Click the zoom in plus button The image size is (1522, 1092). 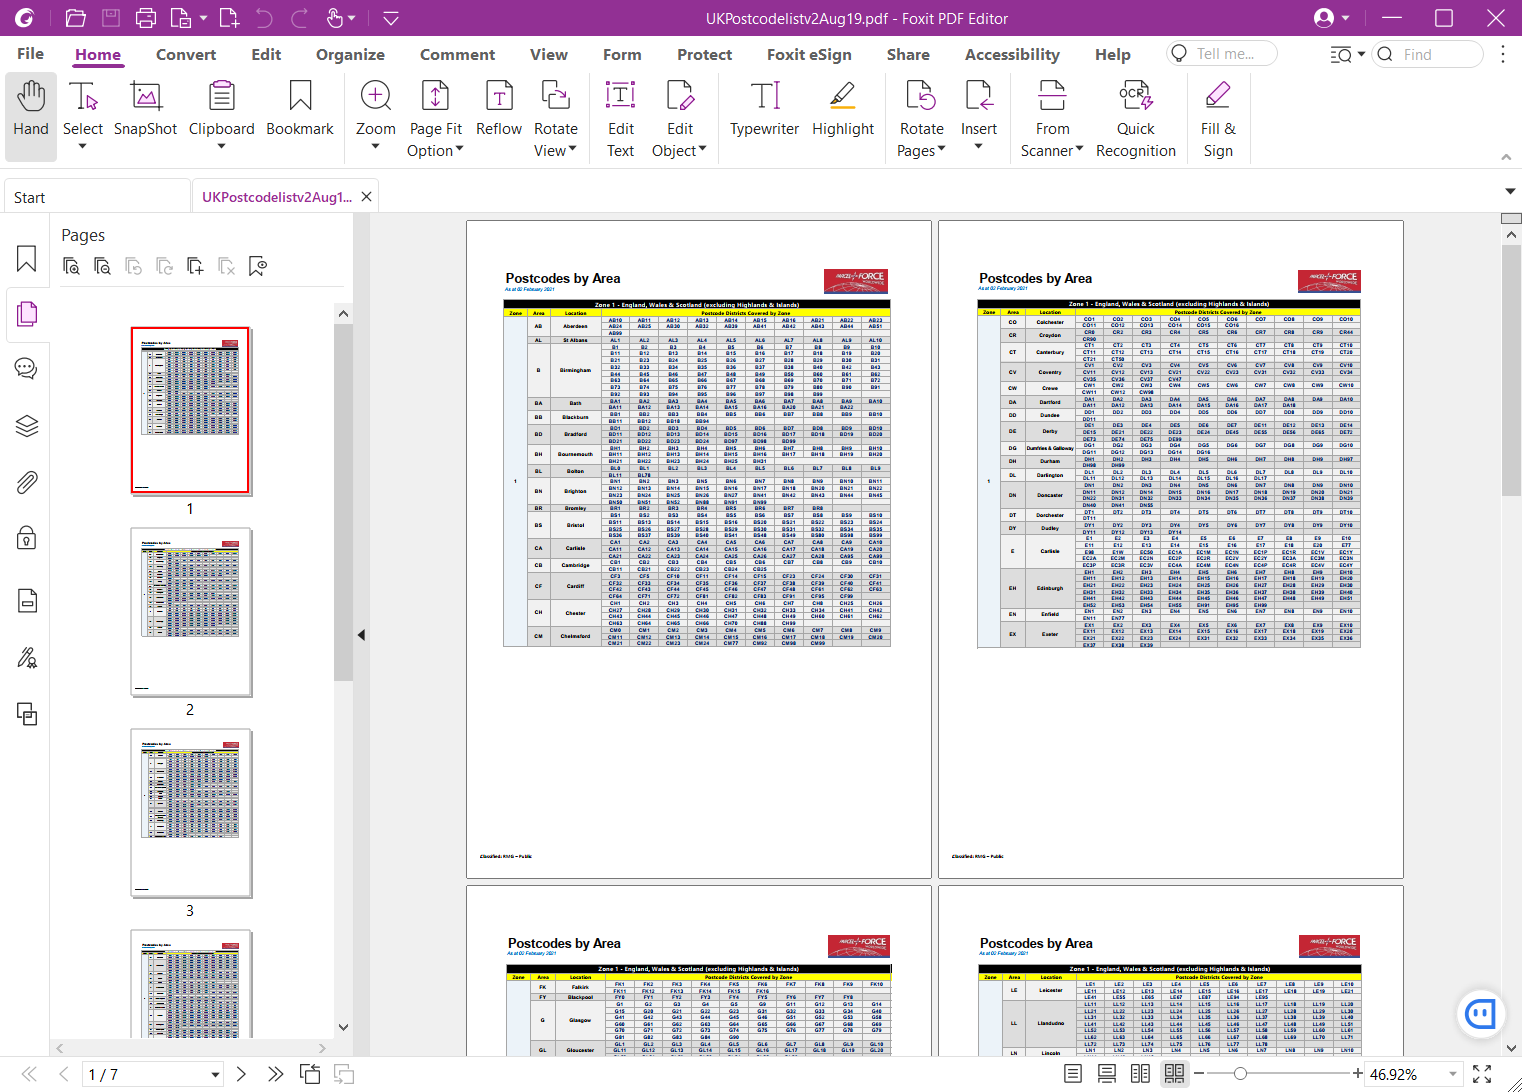click(x=1357, y=1074)
